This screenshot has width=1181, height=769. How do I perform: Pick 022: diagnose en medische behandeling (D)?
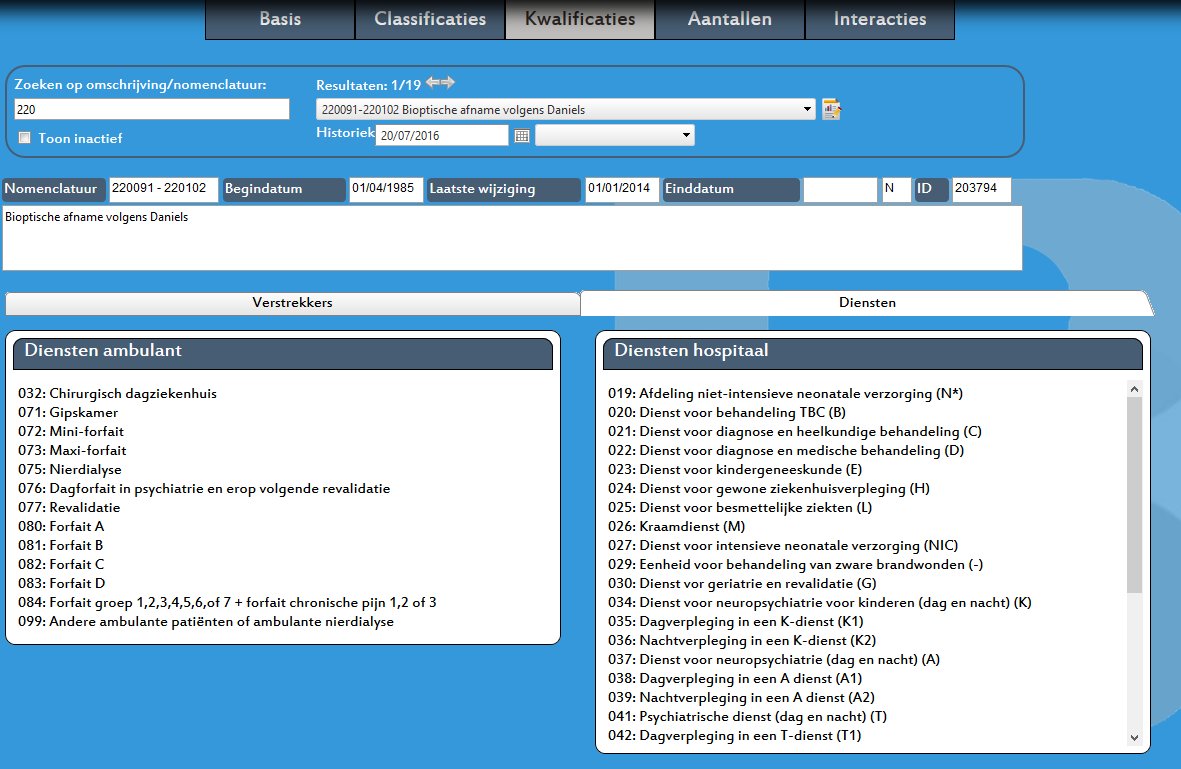[x=786, y=450]
